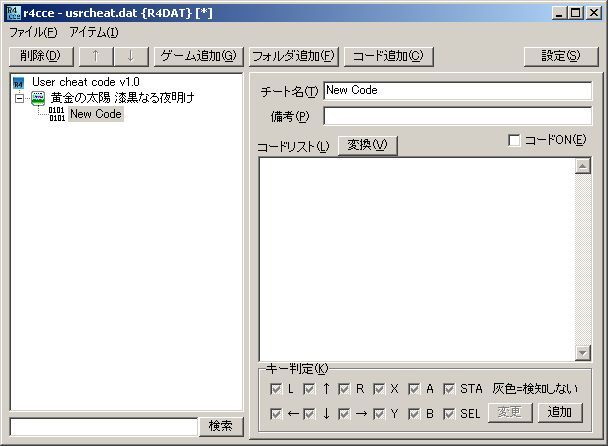Click the search box beside 検索
The image size is (608, 446).
coord(104,427)
